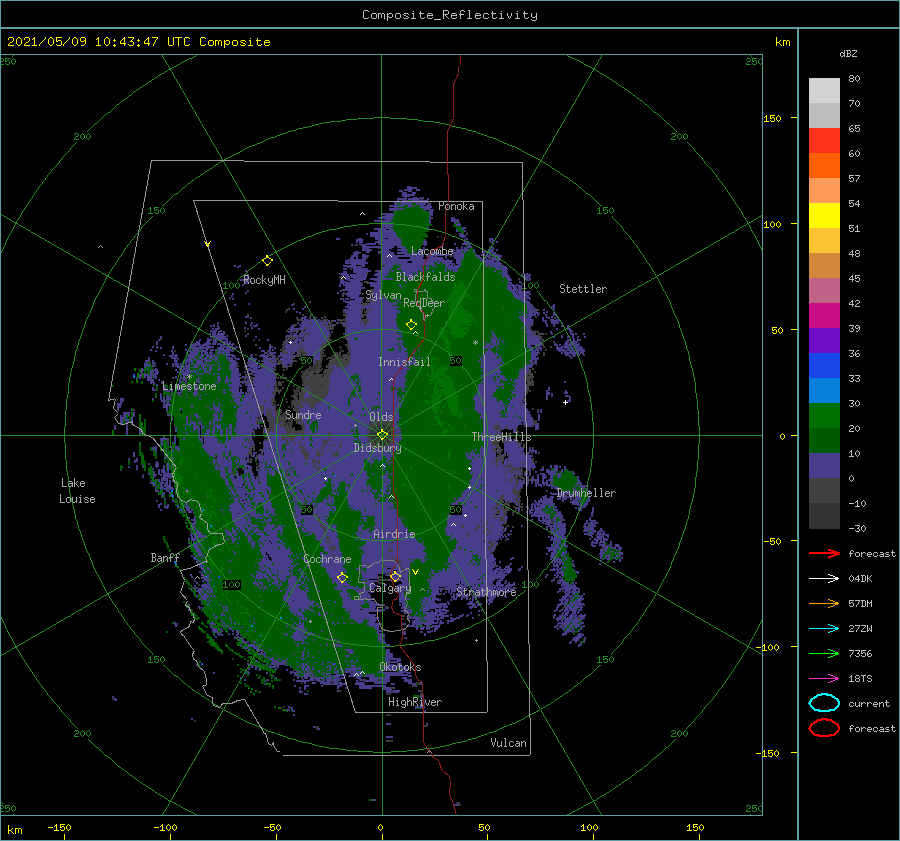Click the green 7356 arrow icon

(x=824, y=653)
